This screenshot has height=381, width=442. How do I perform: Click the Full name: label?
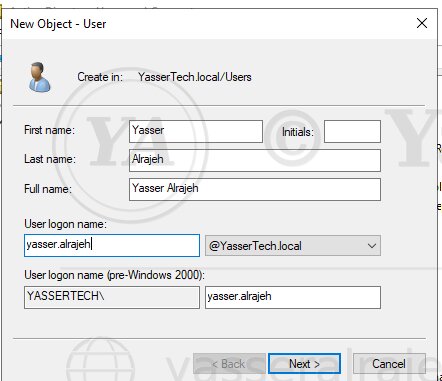point(48,189)
